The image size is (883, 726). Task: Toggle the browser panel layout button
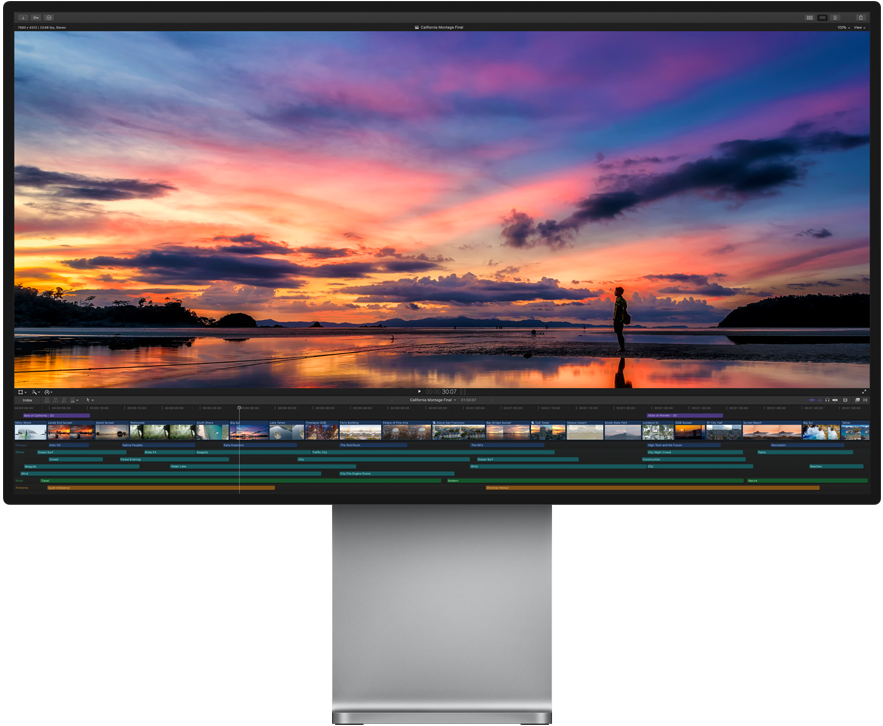point(809,18)
